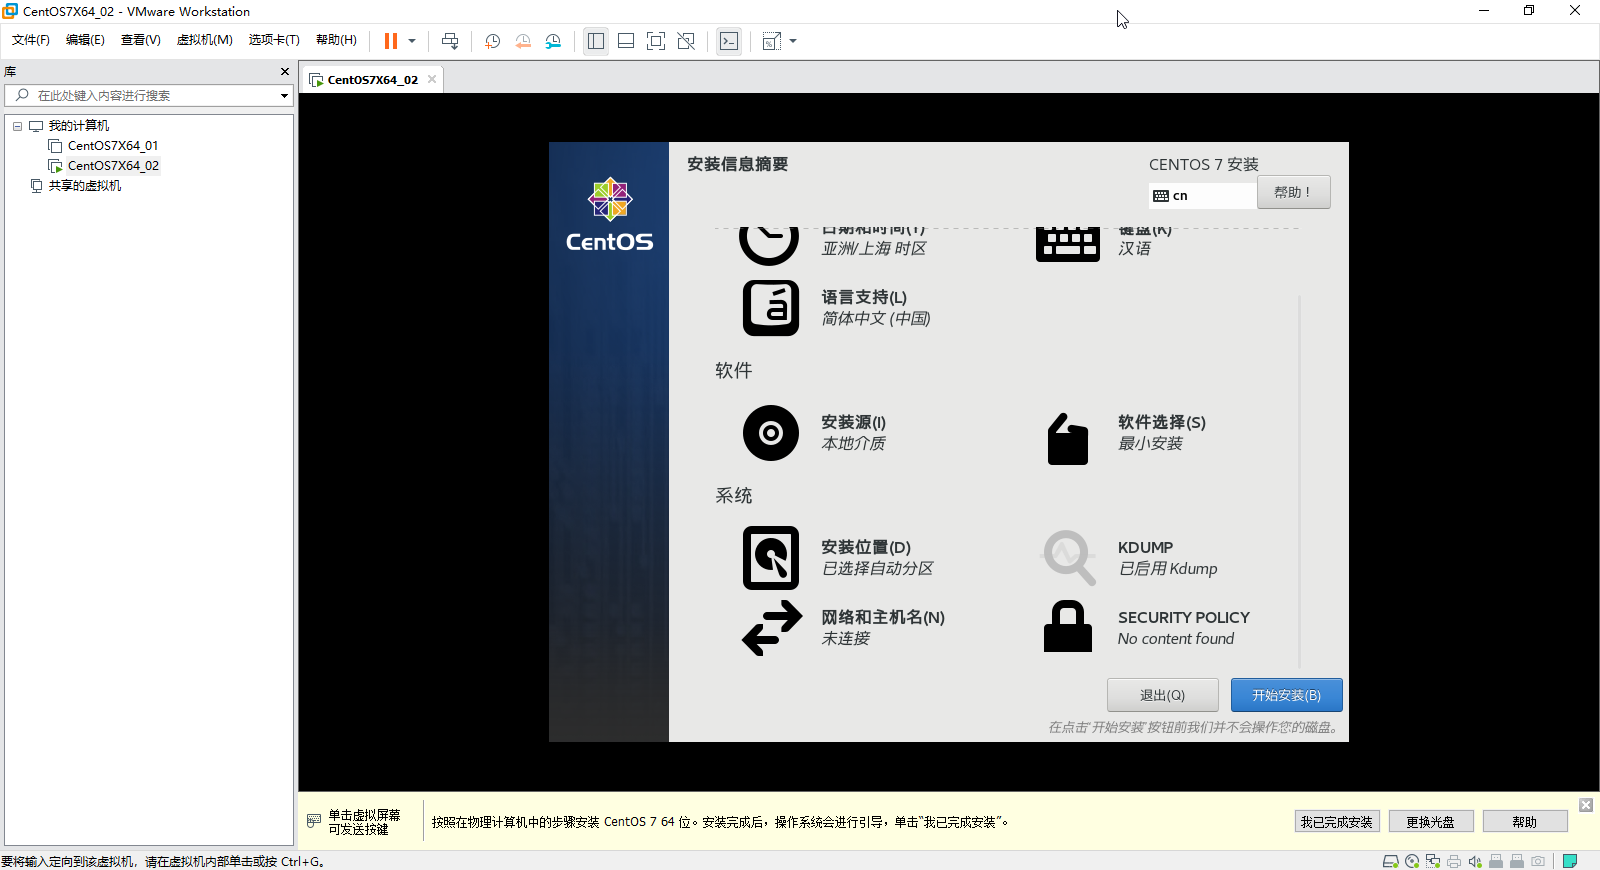Open 语言支持(L) language icon
This screenshot has width=1600, height=870.
tap(771, 308)
